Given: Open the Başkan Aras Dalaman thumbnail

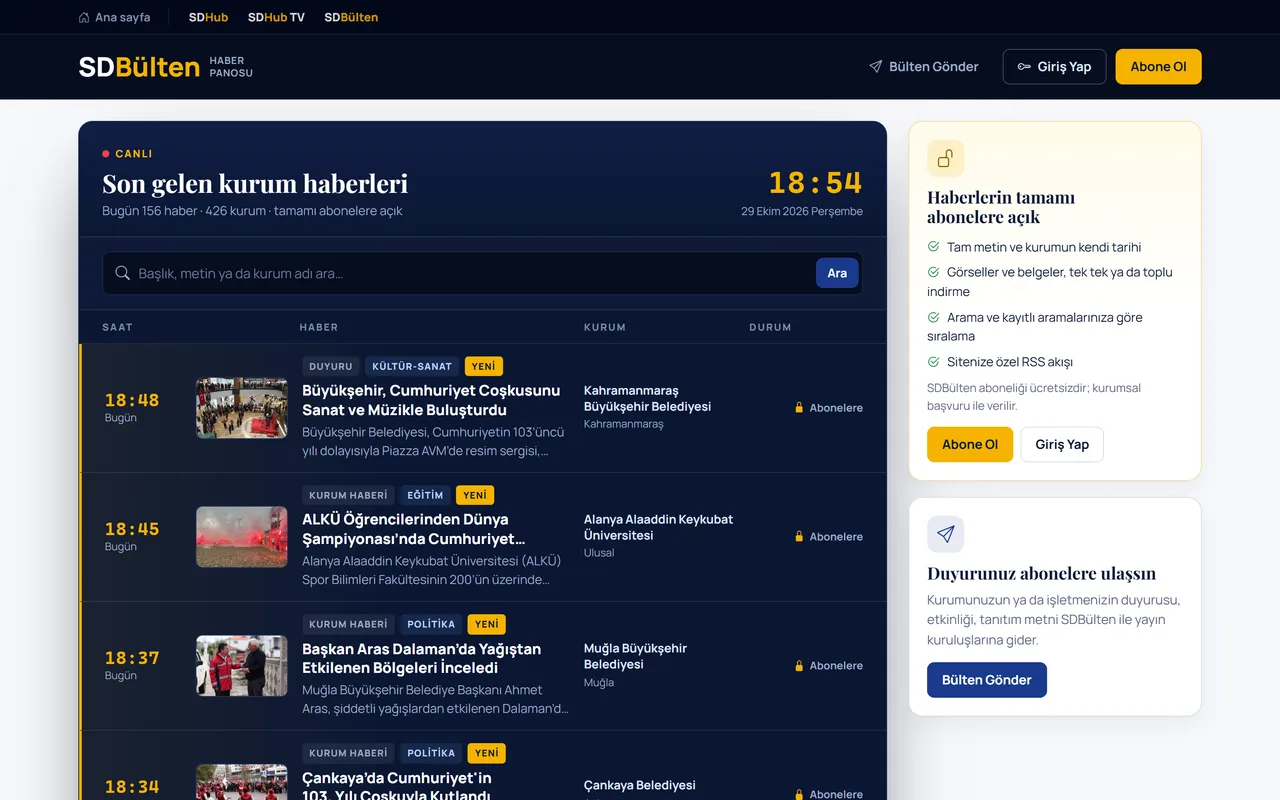Looking at the screenshot, I should 242,666.
